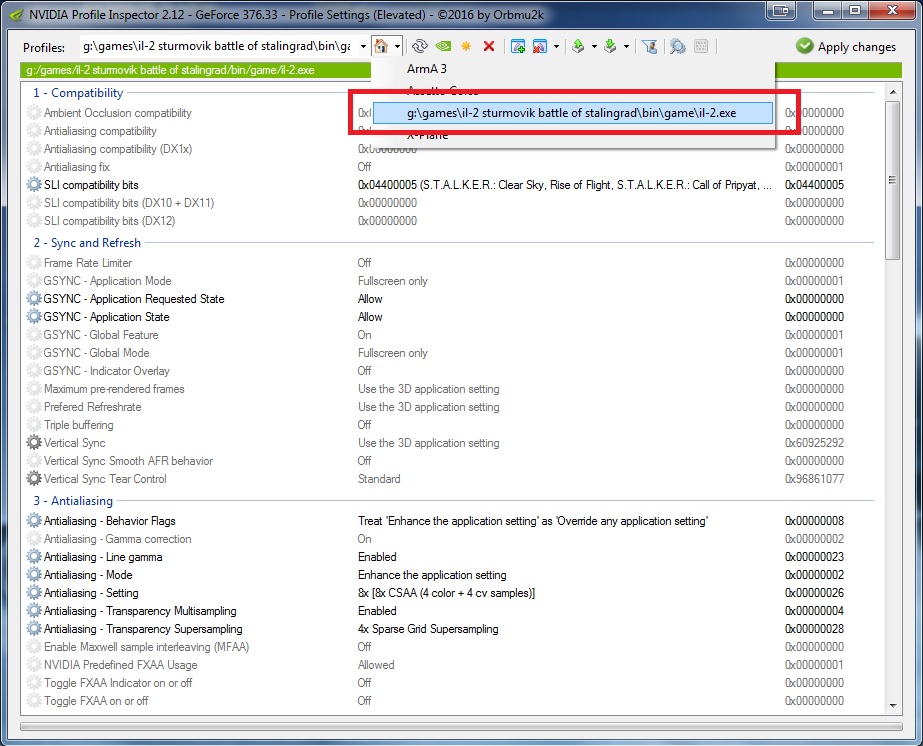This screenshot has height=746, width=923.
Task: Click the export profile icon
Action: click(x=578, y=46)
